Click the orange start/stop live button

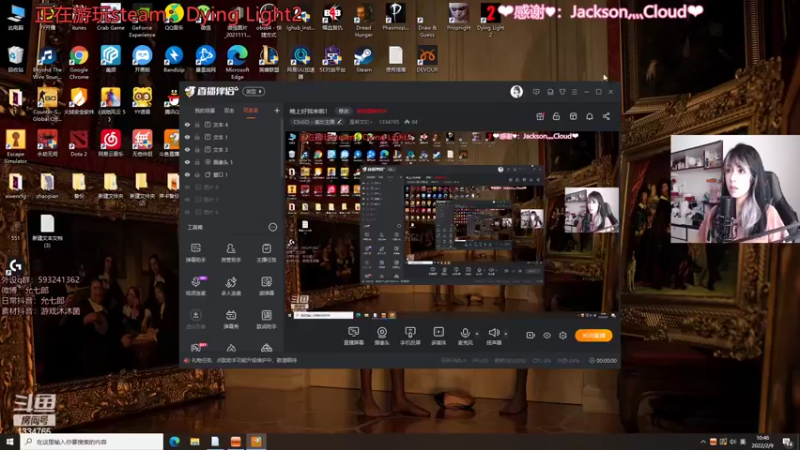point(593,335)
